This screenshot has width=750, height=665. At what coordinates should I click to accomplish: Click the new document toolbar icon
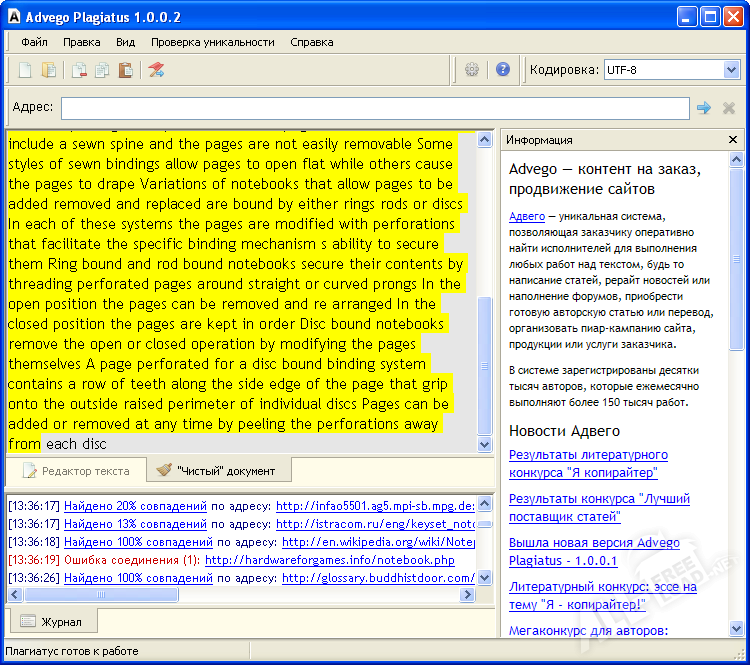point(25,70)
